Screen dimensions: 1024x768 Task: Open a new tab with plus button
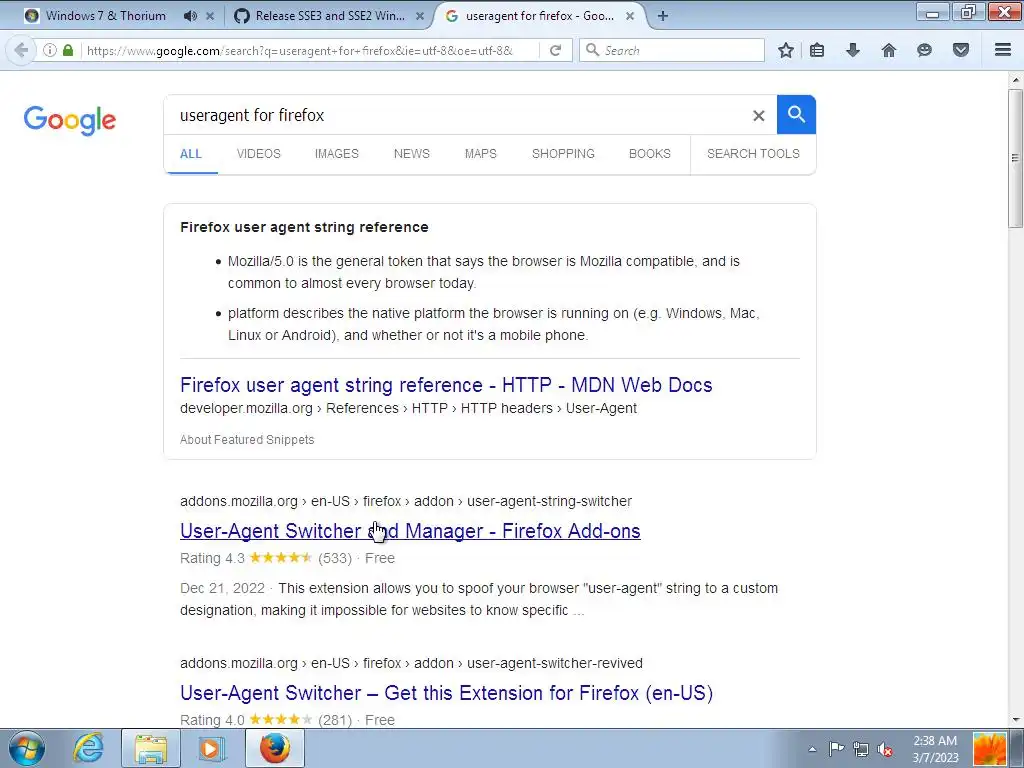coord(663,16)
